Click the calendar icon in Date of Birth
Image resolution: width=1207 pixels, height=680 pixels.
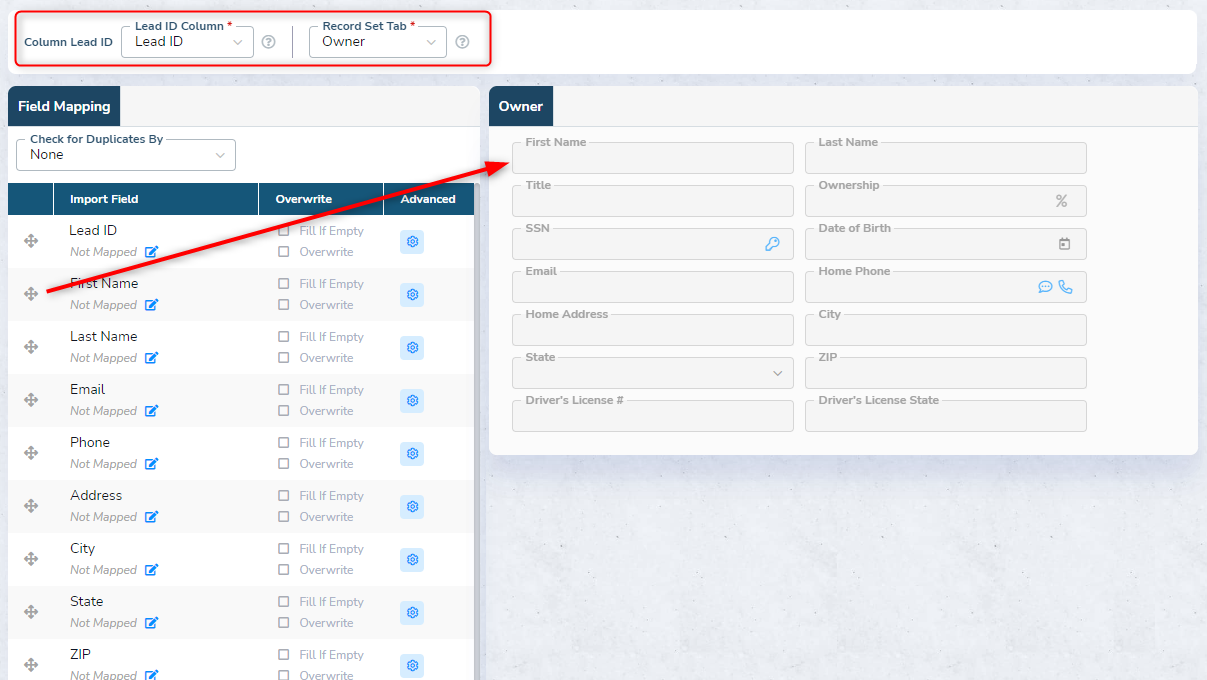(1065, 244)
